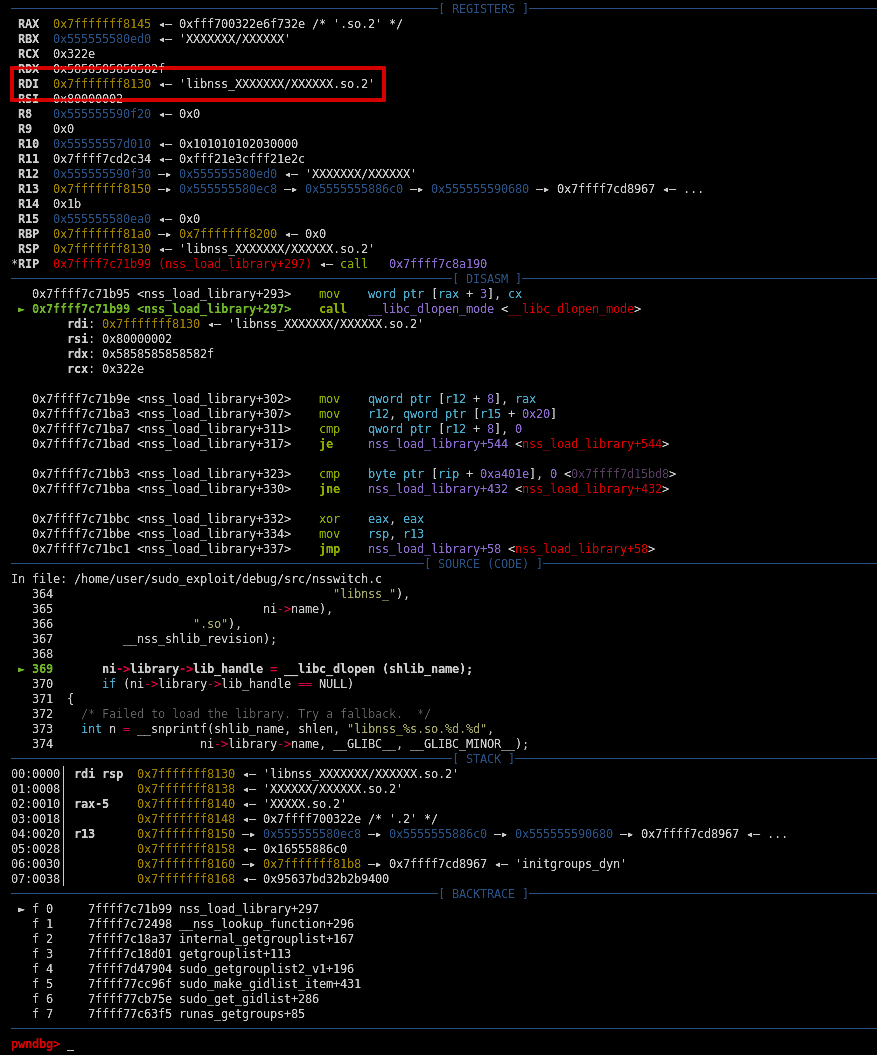
Task: Select RCX value 0x322e
Action: pos(74,54)
